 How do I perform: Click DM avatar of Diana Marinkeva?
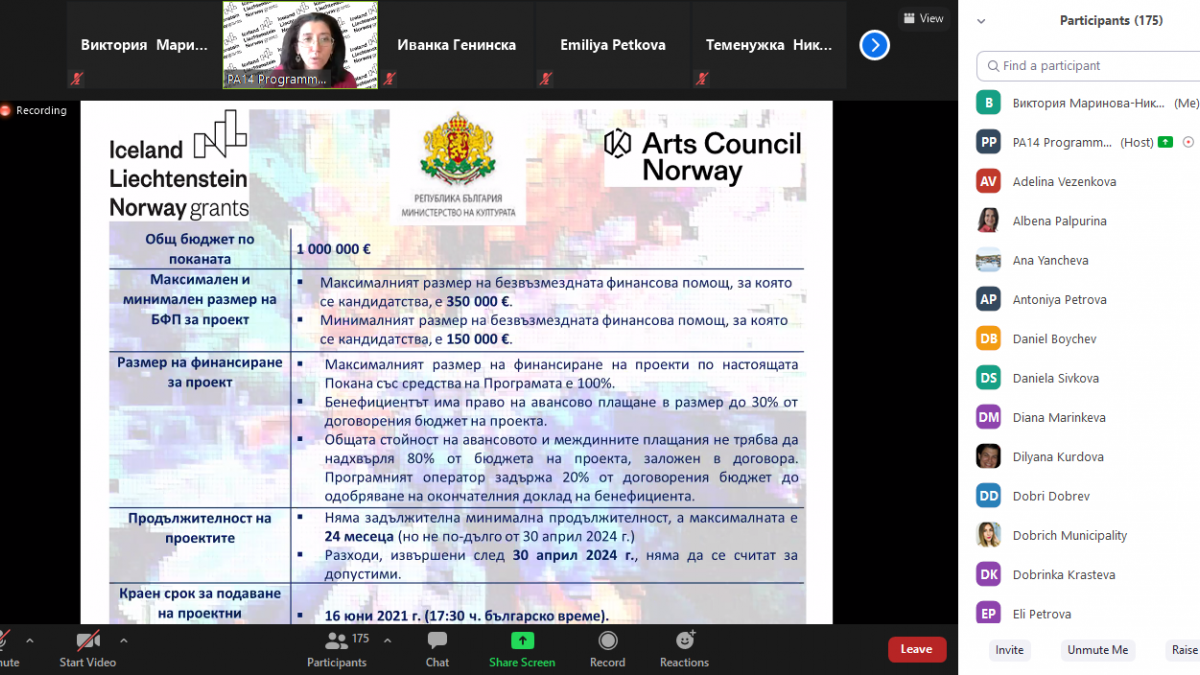[x=989, y=417]
